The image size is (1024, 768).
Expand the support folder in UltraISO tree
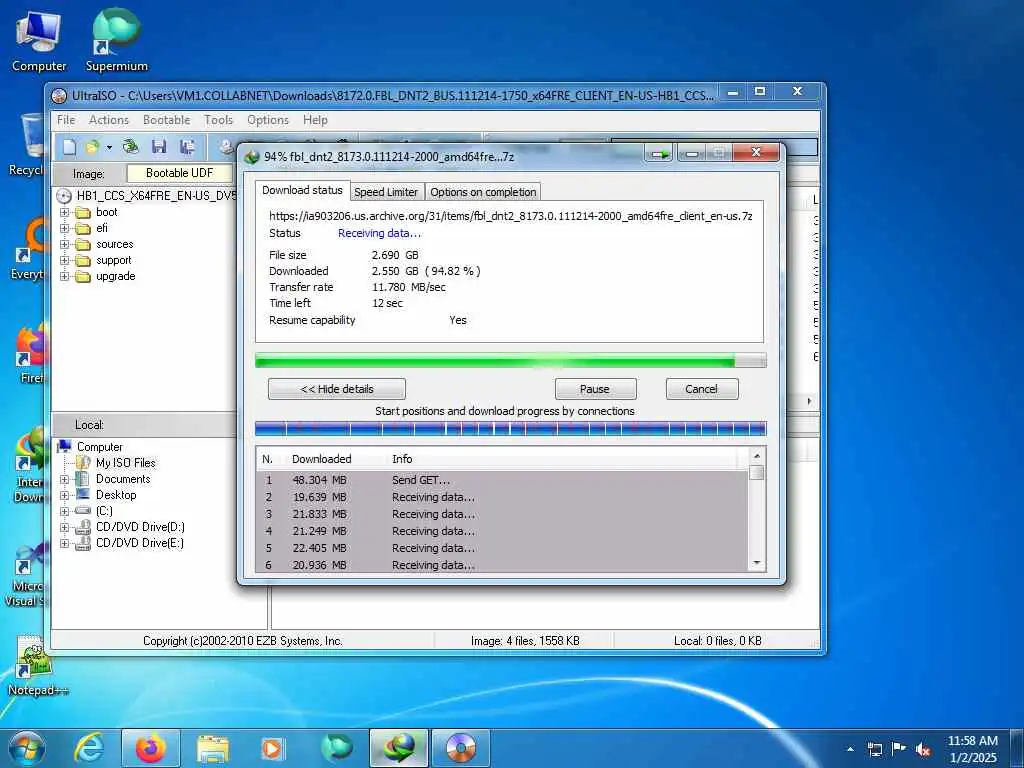pyautogui.click(x=65, y=261)
